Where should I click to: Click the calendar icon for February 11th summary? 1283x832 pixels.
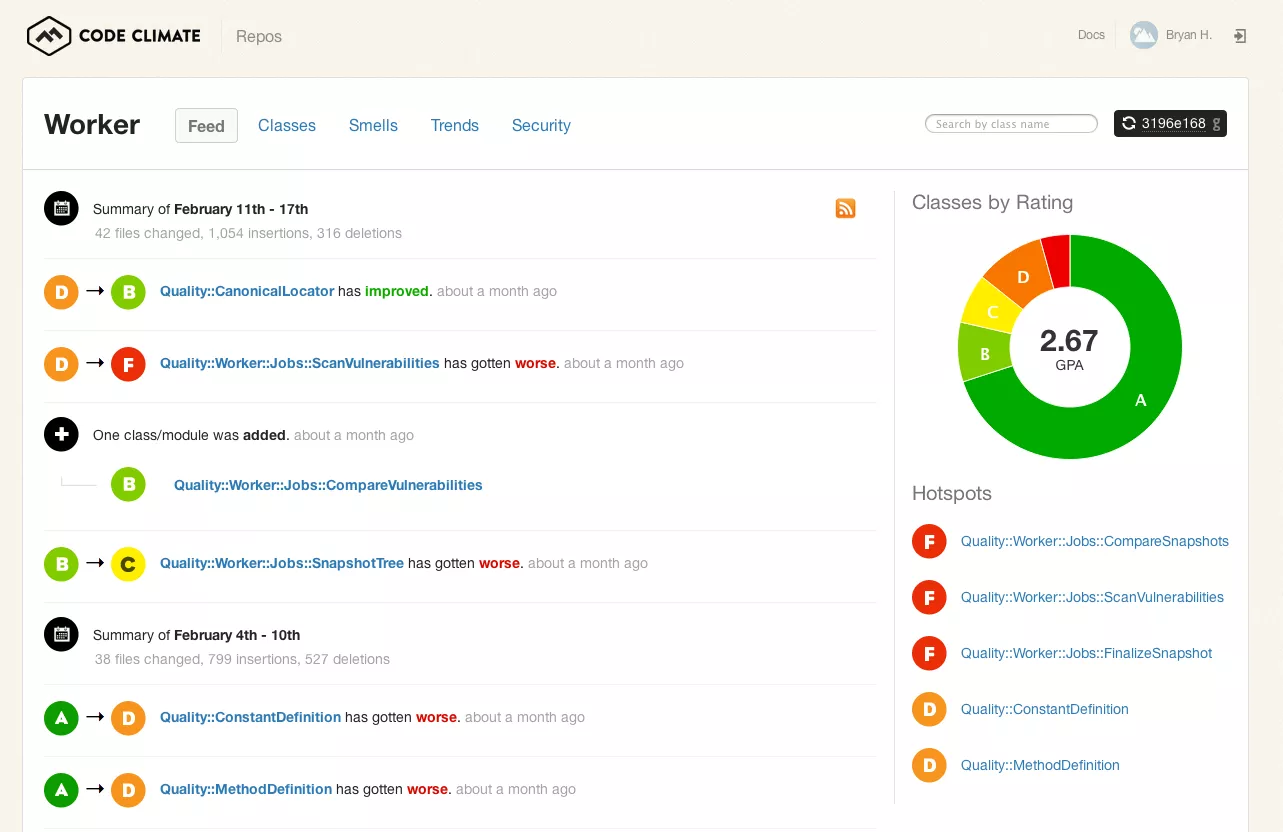point(60,208)
